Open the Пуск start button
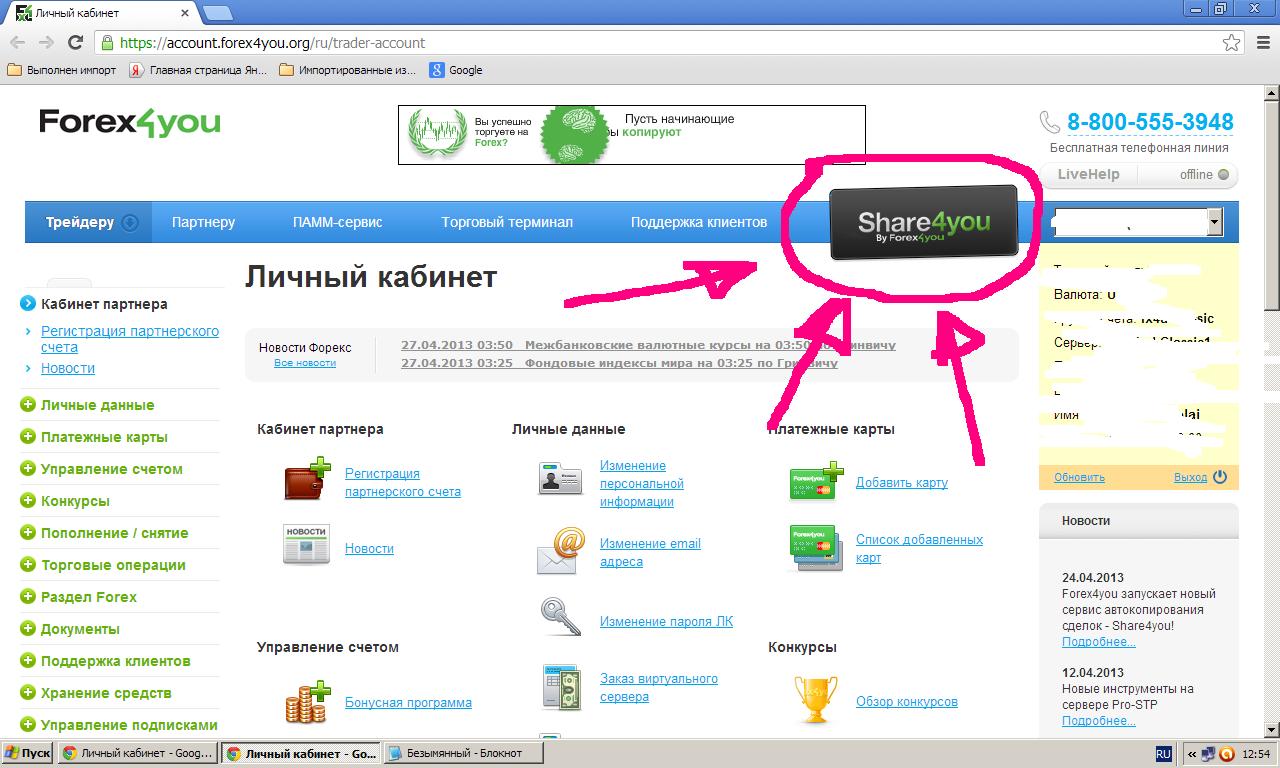Viewport: 1280px width, 768px height. (28, 753)
